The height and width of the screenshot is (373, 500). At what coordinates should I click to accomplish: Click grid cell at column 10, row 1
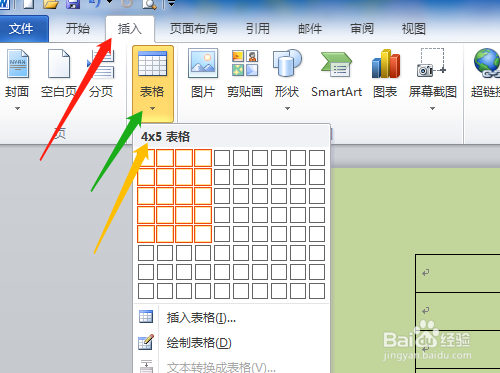click(317, 158)
